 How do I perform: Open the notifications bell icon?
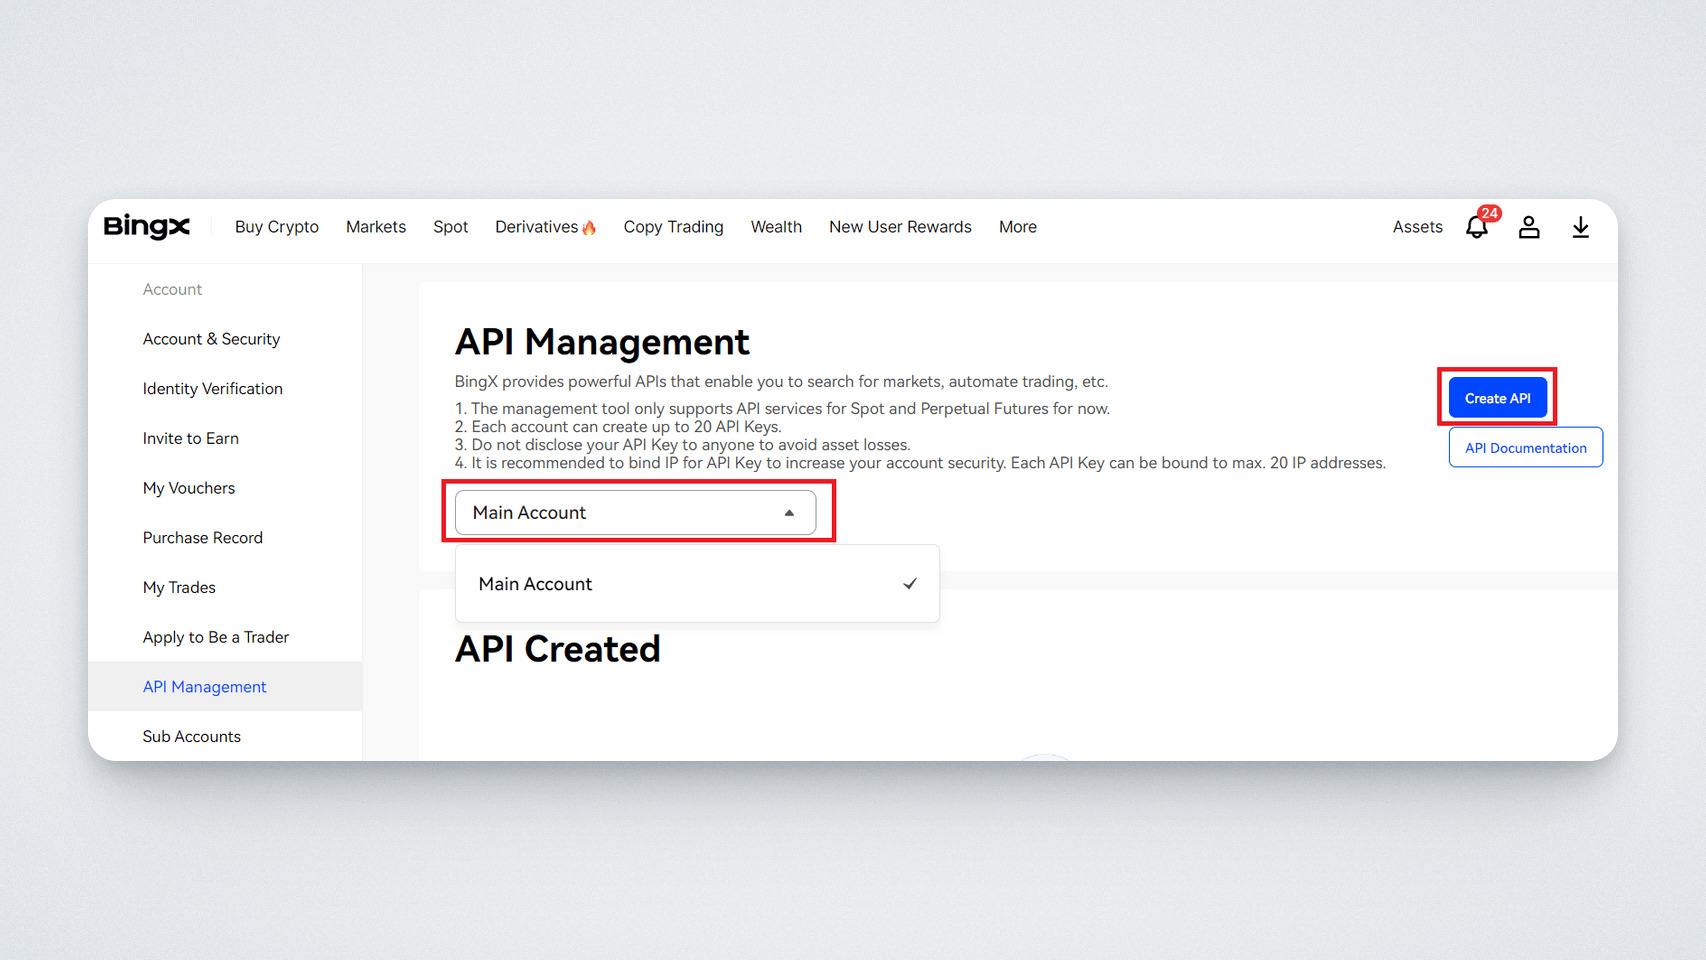coord(1476,228)
